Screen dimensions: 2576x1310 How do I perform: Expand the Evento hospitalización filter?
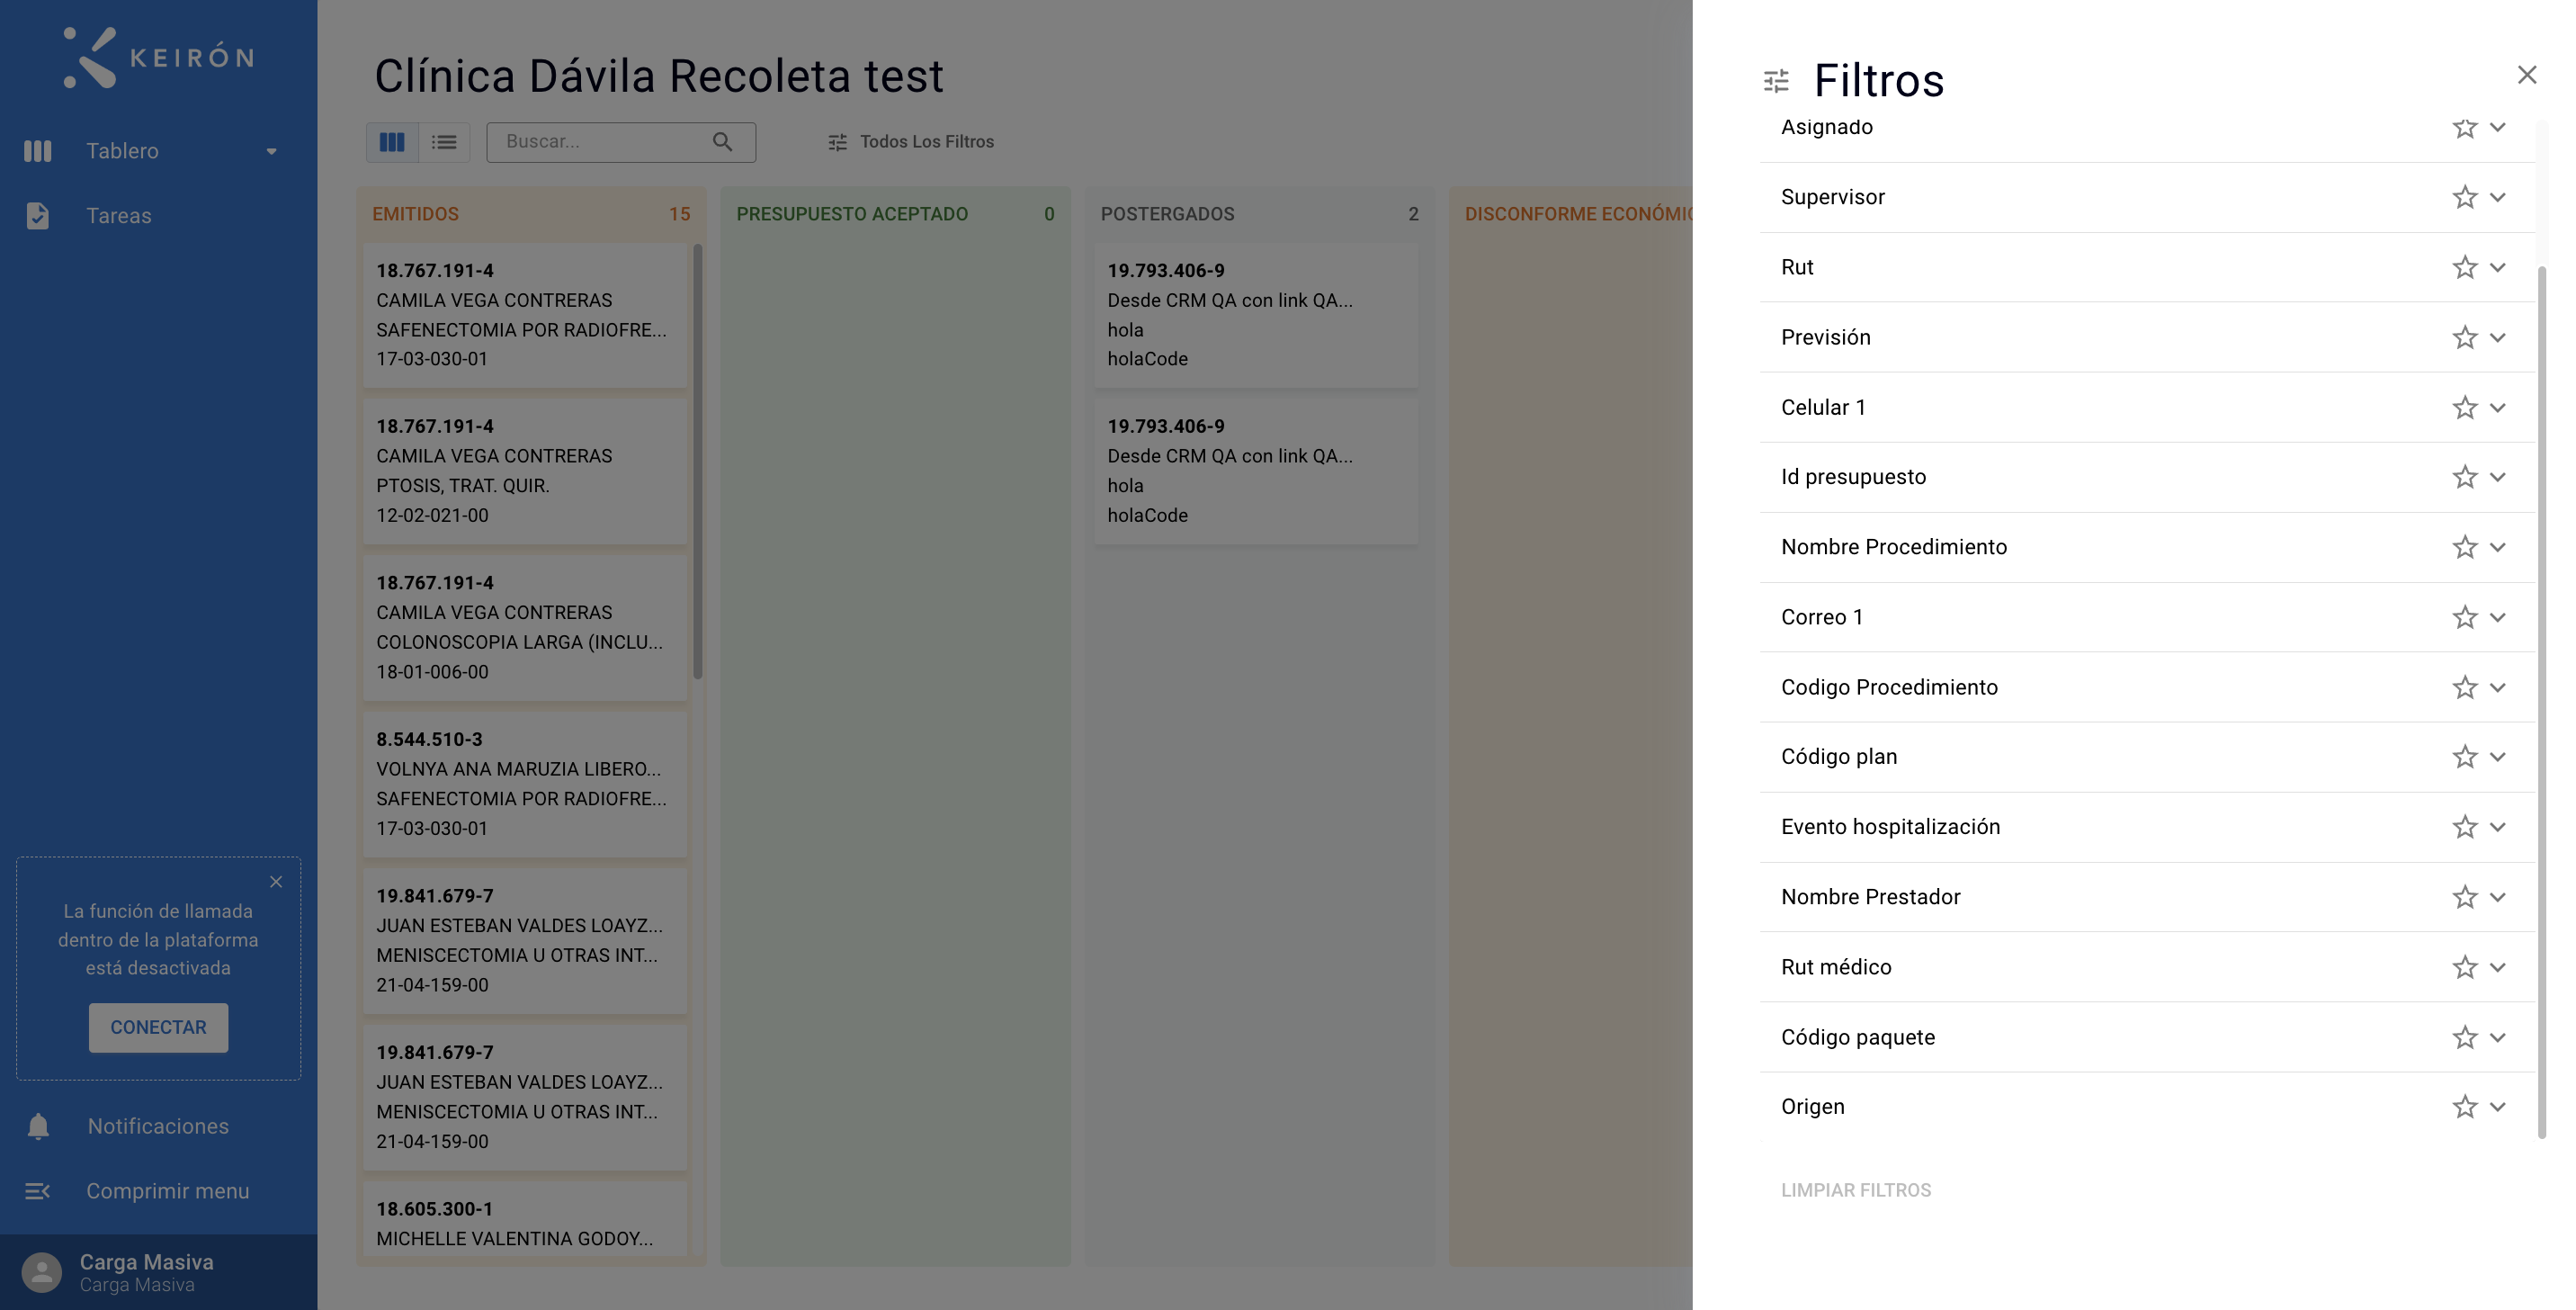point(2498,827)
